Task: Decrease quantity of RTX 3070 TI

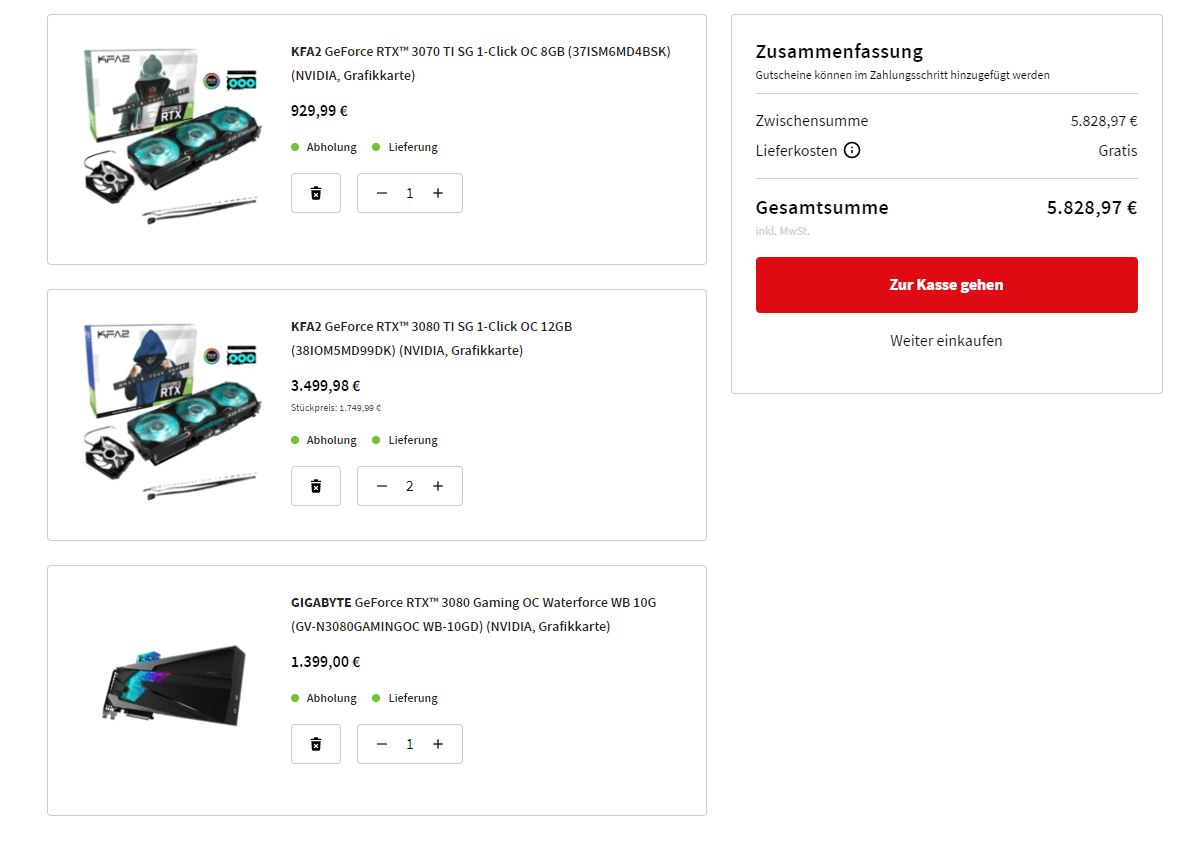Action: pos(382,193)
